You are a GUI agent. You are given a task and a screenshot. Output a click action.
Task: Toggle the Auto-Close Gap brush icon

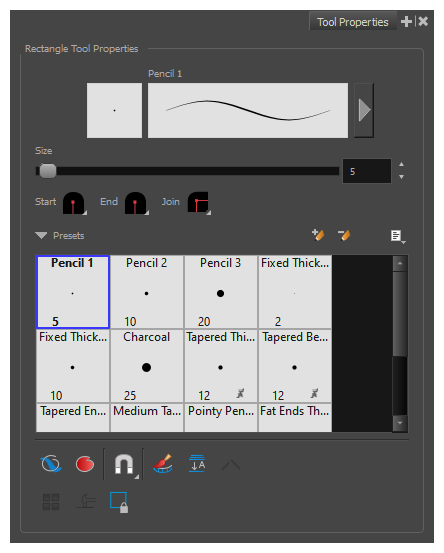point(163,463)
